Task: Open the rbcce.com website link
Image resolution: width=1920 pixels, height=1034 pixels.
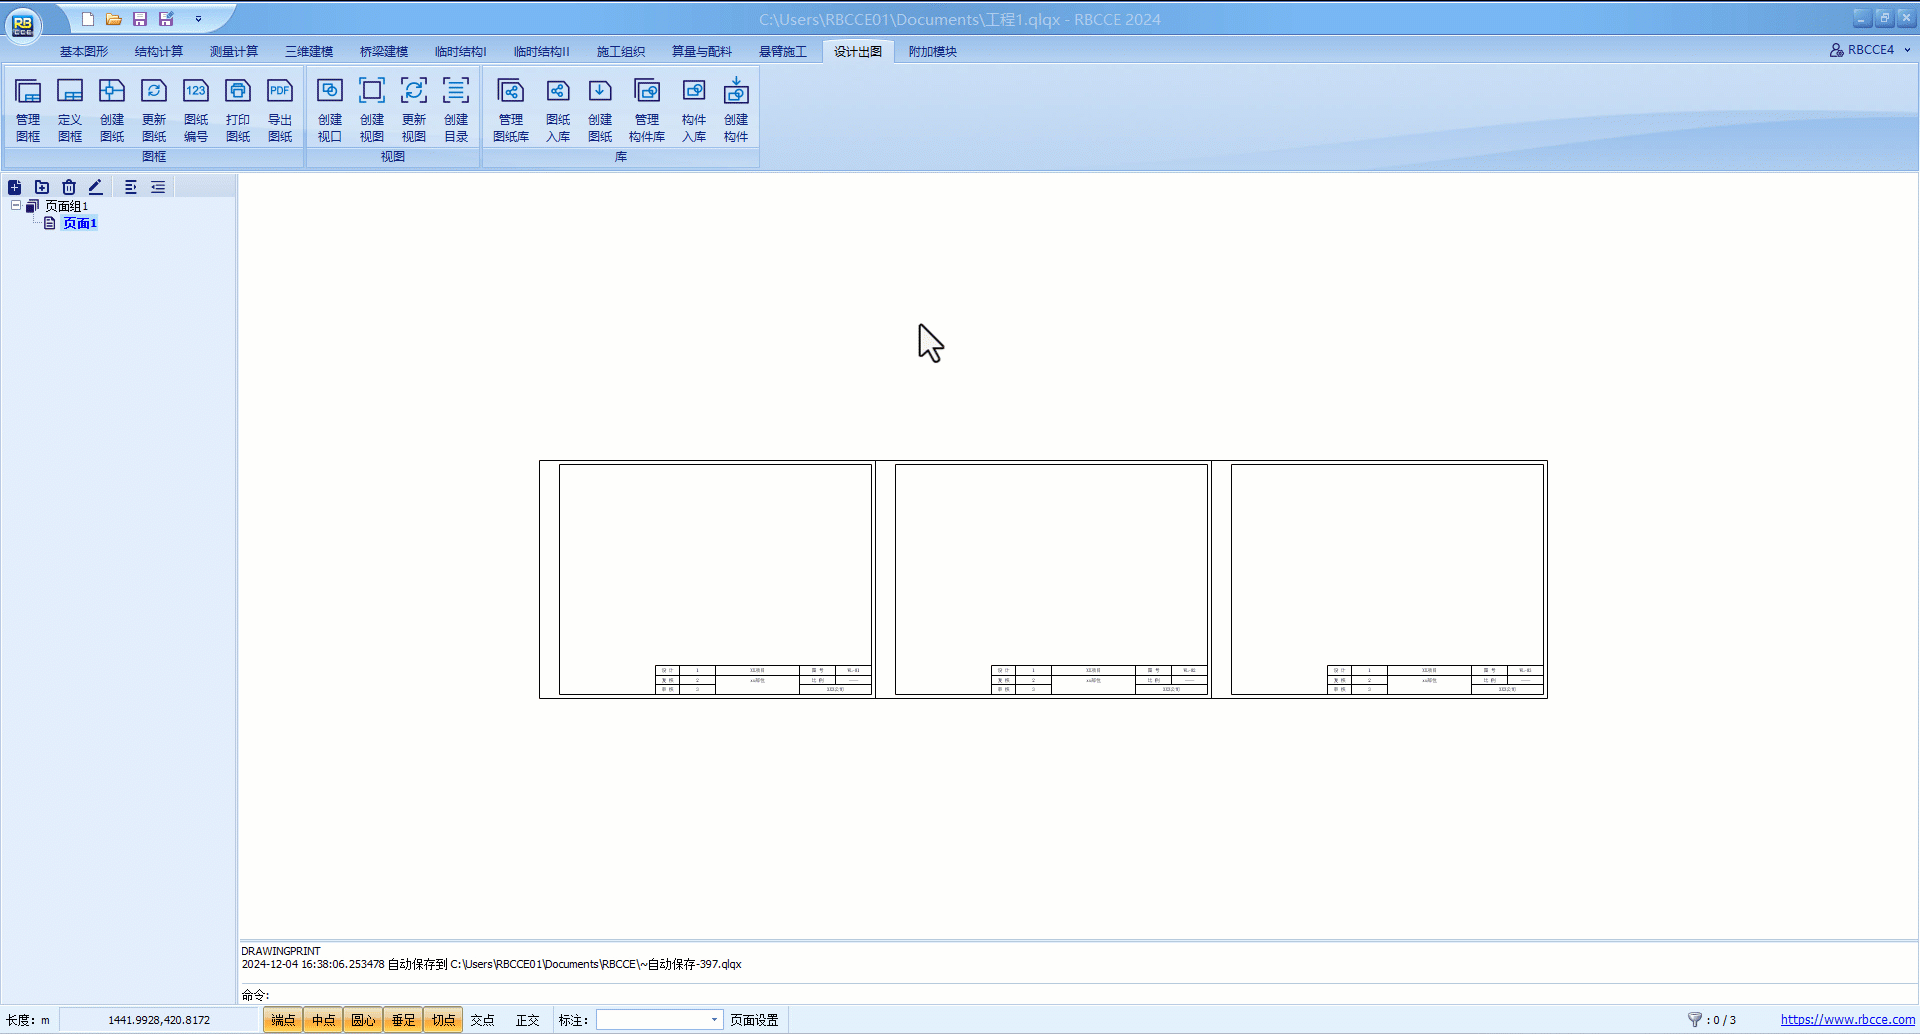Action: coord(1847,1020)
